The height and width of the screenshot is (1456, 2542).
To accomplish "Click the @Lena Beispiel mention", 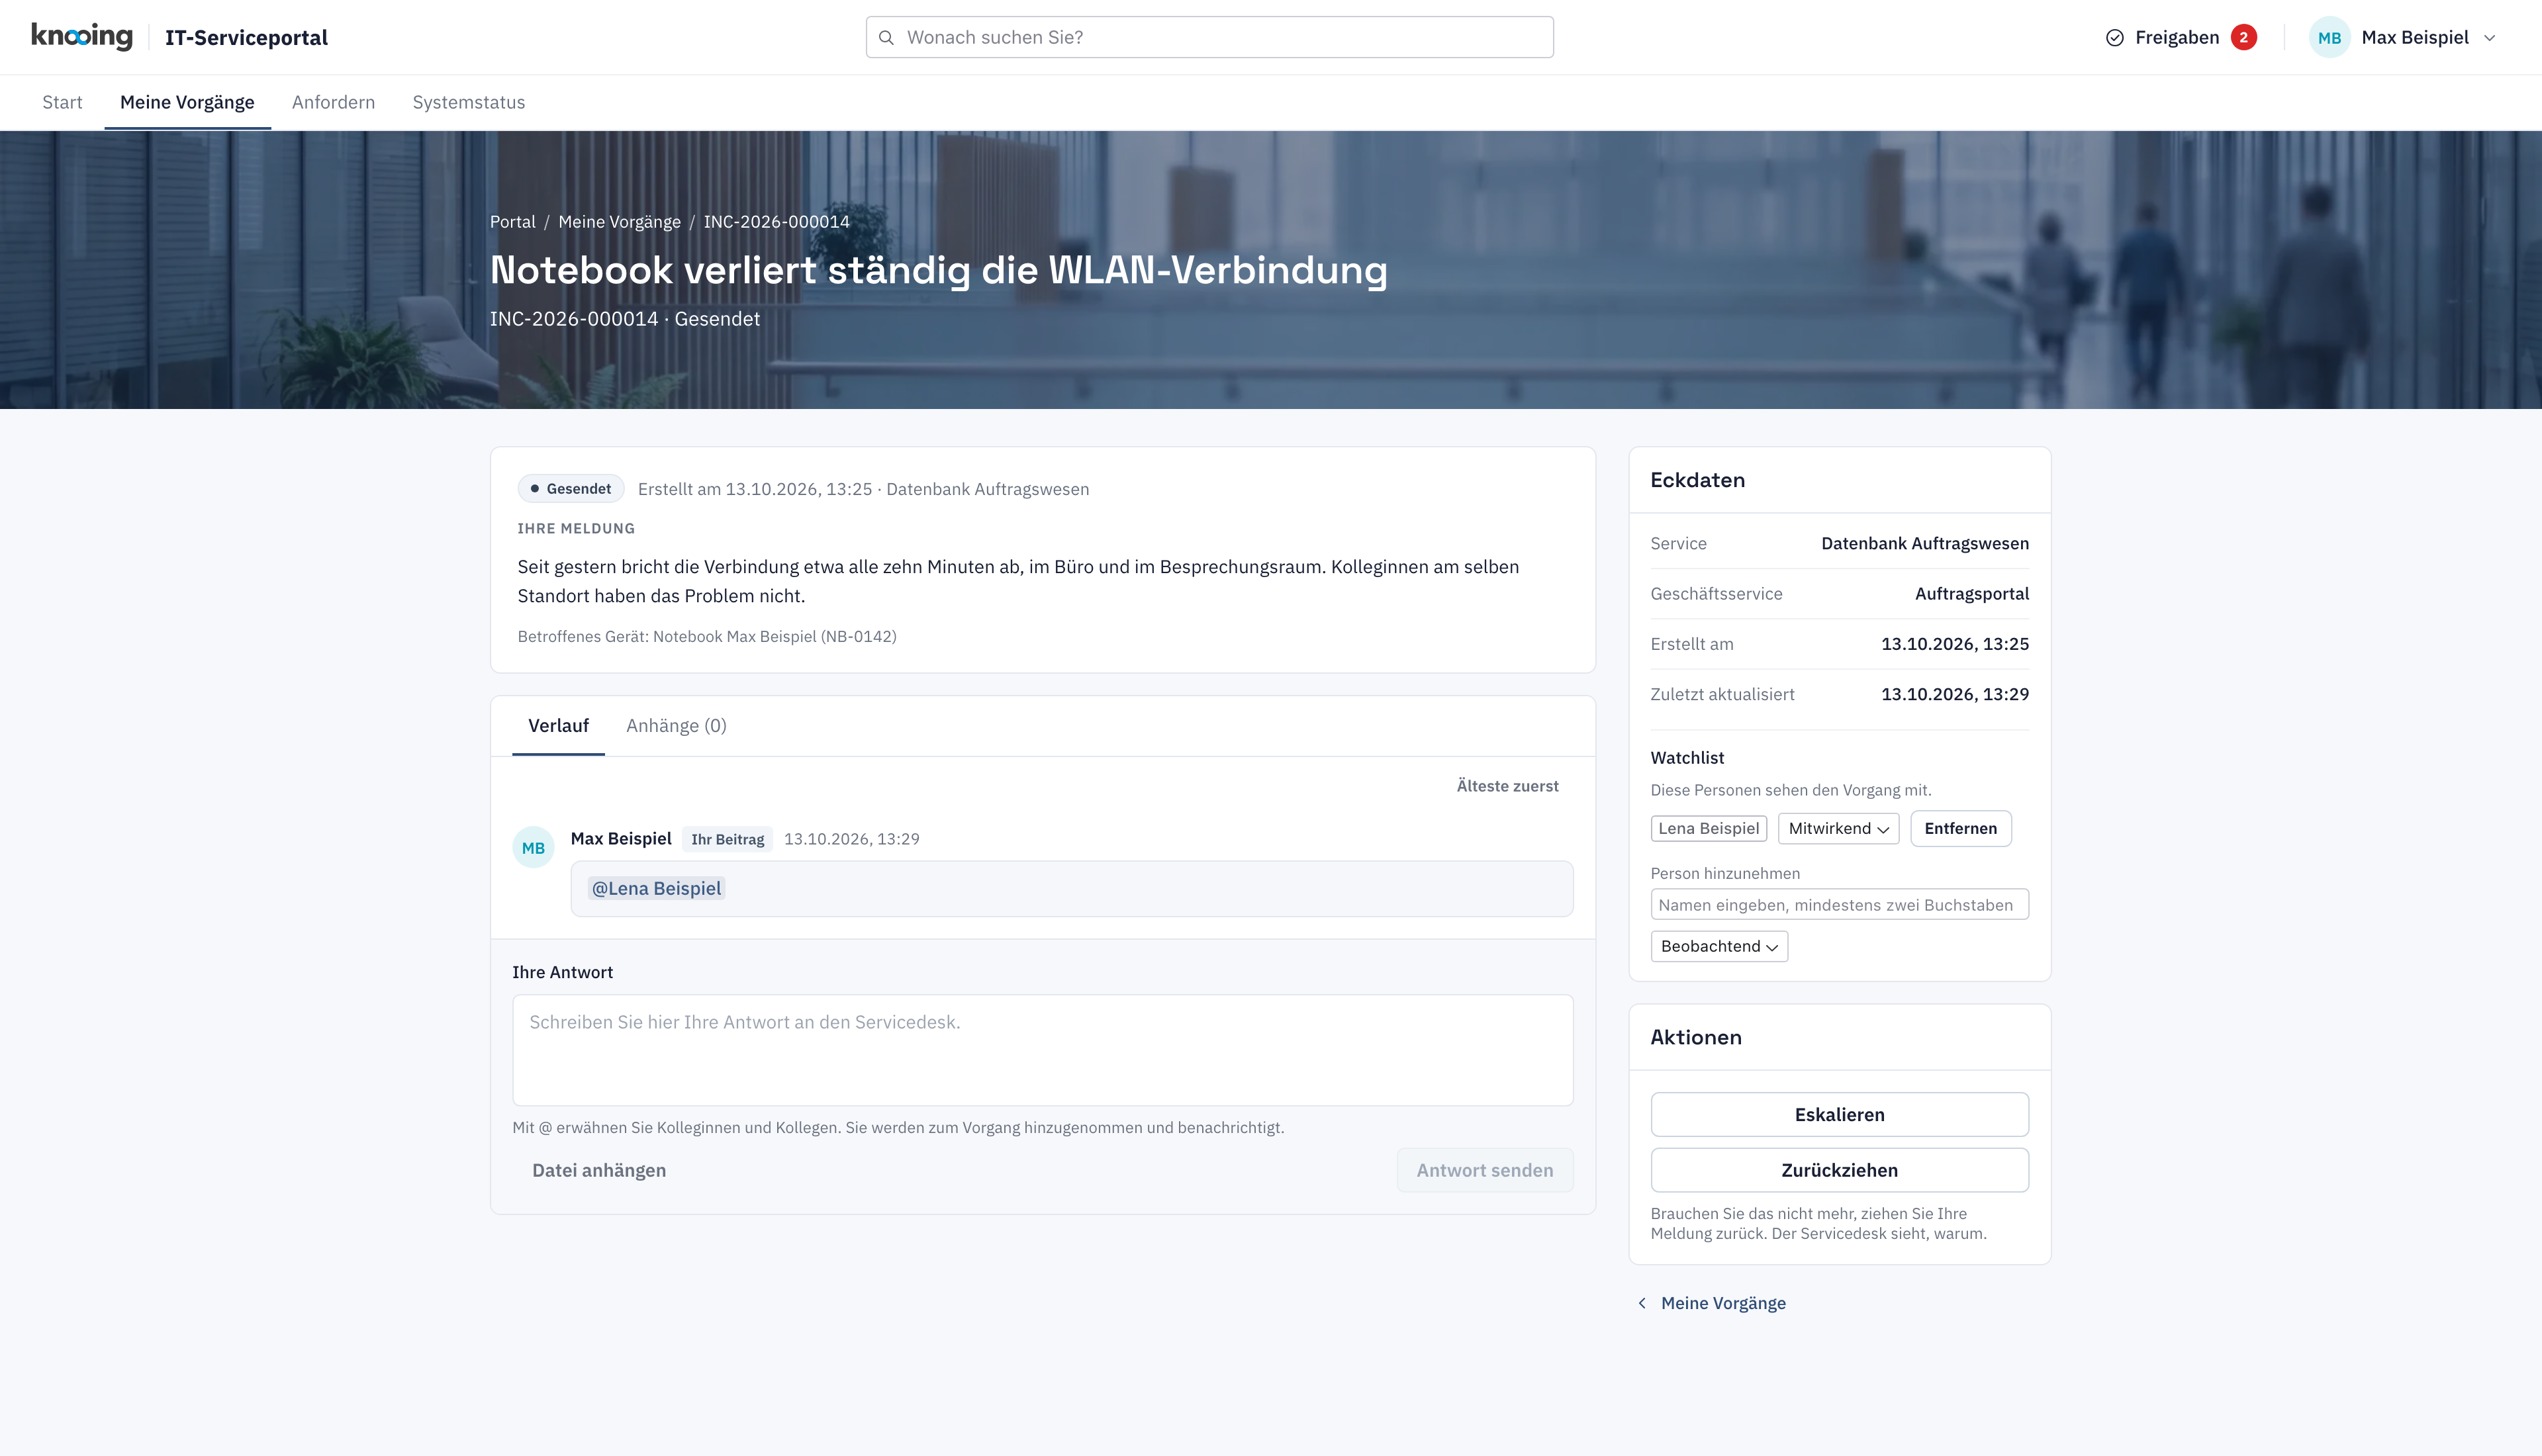I will click(656, 888).
